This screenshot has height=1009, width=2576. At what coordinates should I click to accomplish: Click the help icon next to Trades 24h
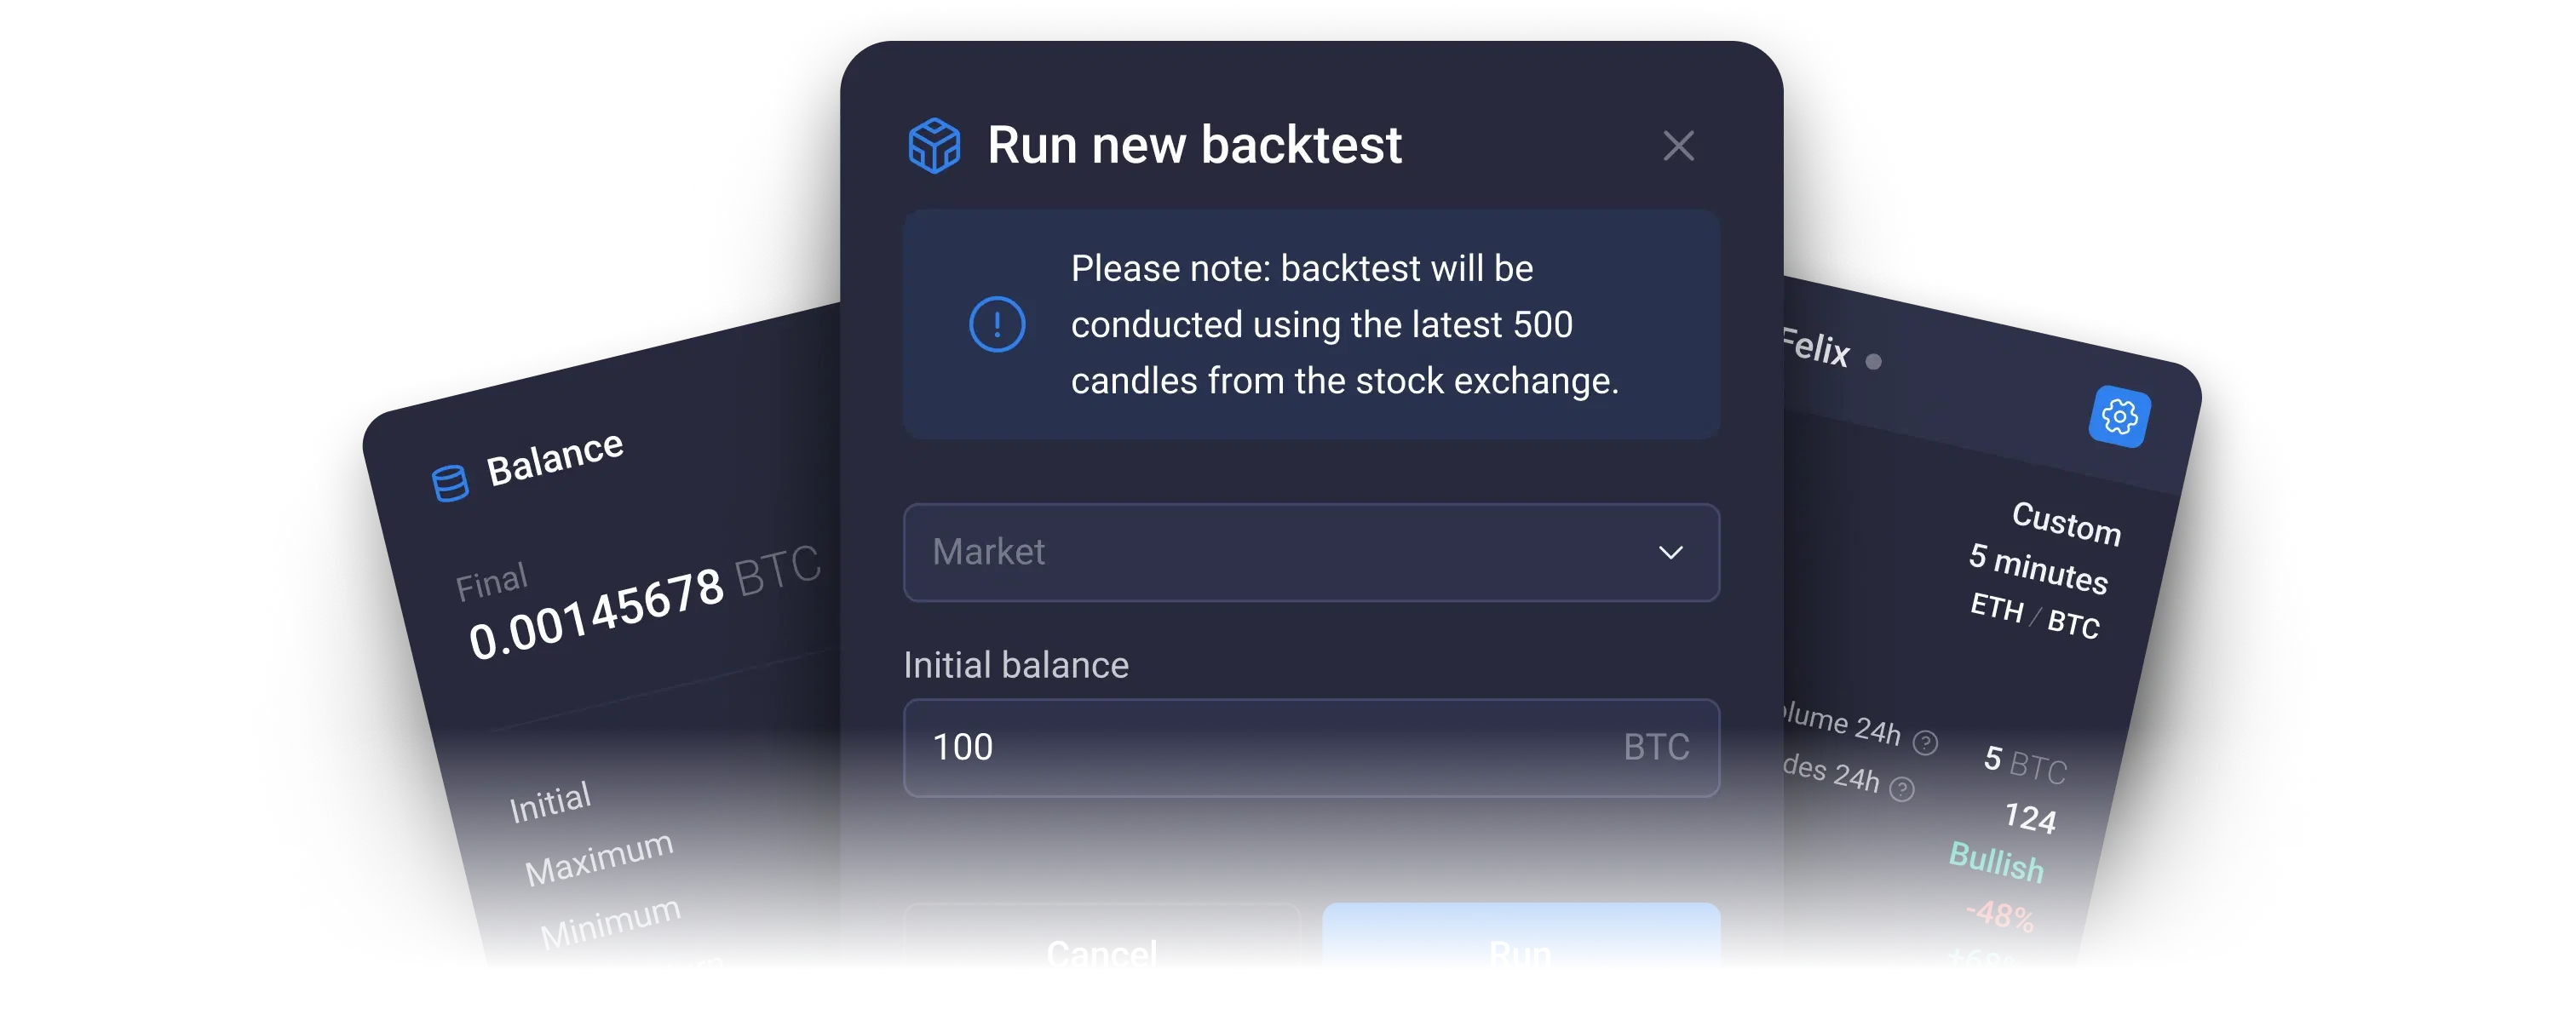[x=1901, y=789]
